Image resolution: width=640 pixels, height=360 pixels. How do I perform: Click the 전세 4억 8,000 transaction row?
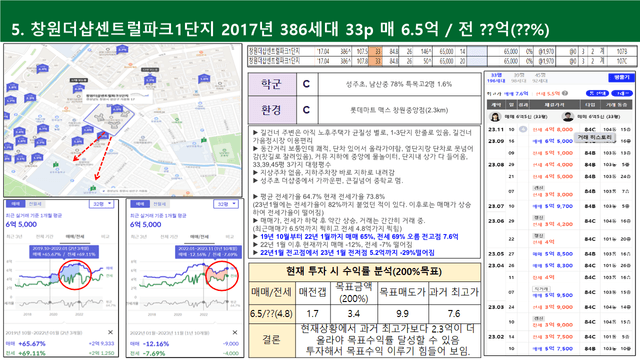tap(559, 129)
